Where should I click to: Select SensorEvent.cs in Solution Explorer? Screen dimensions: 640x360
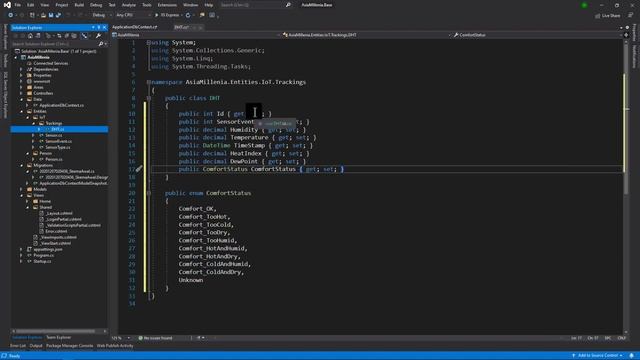58,141
